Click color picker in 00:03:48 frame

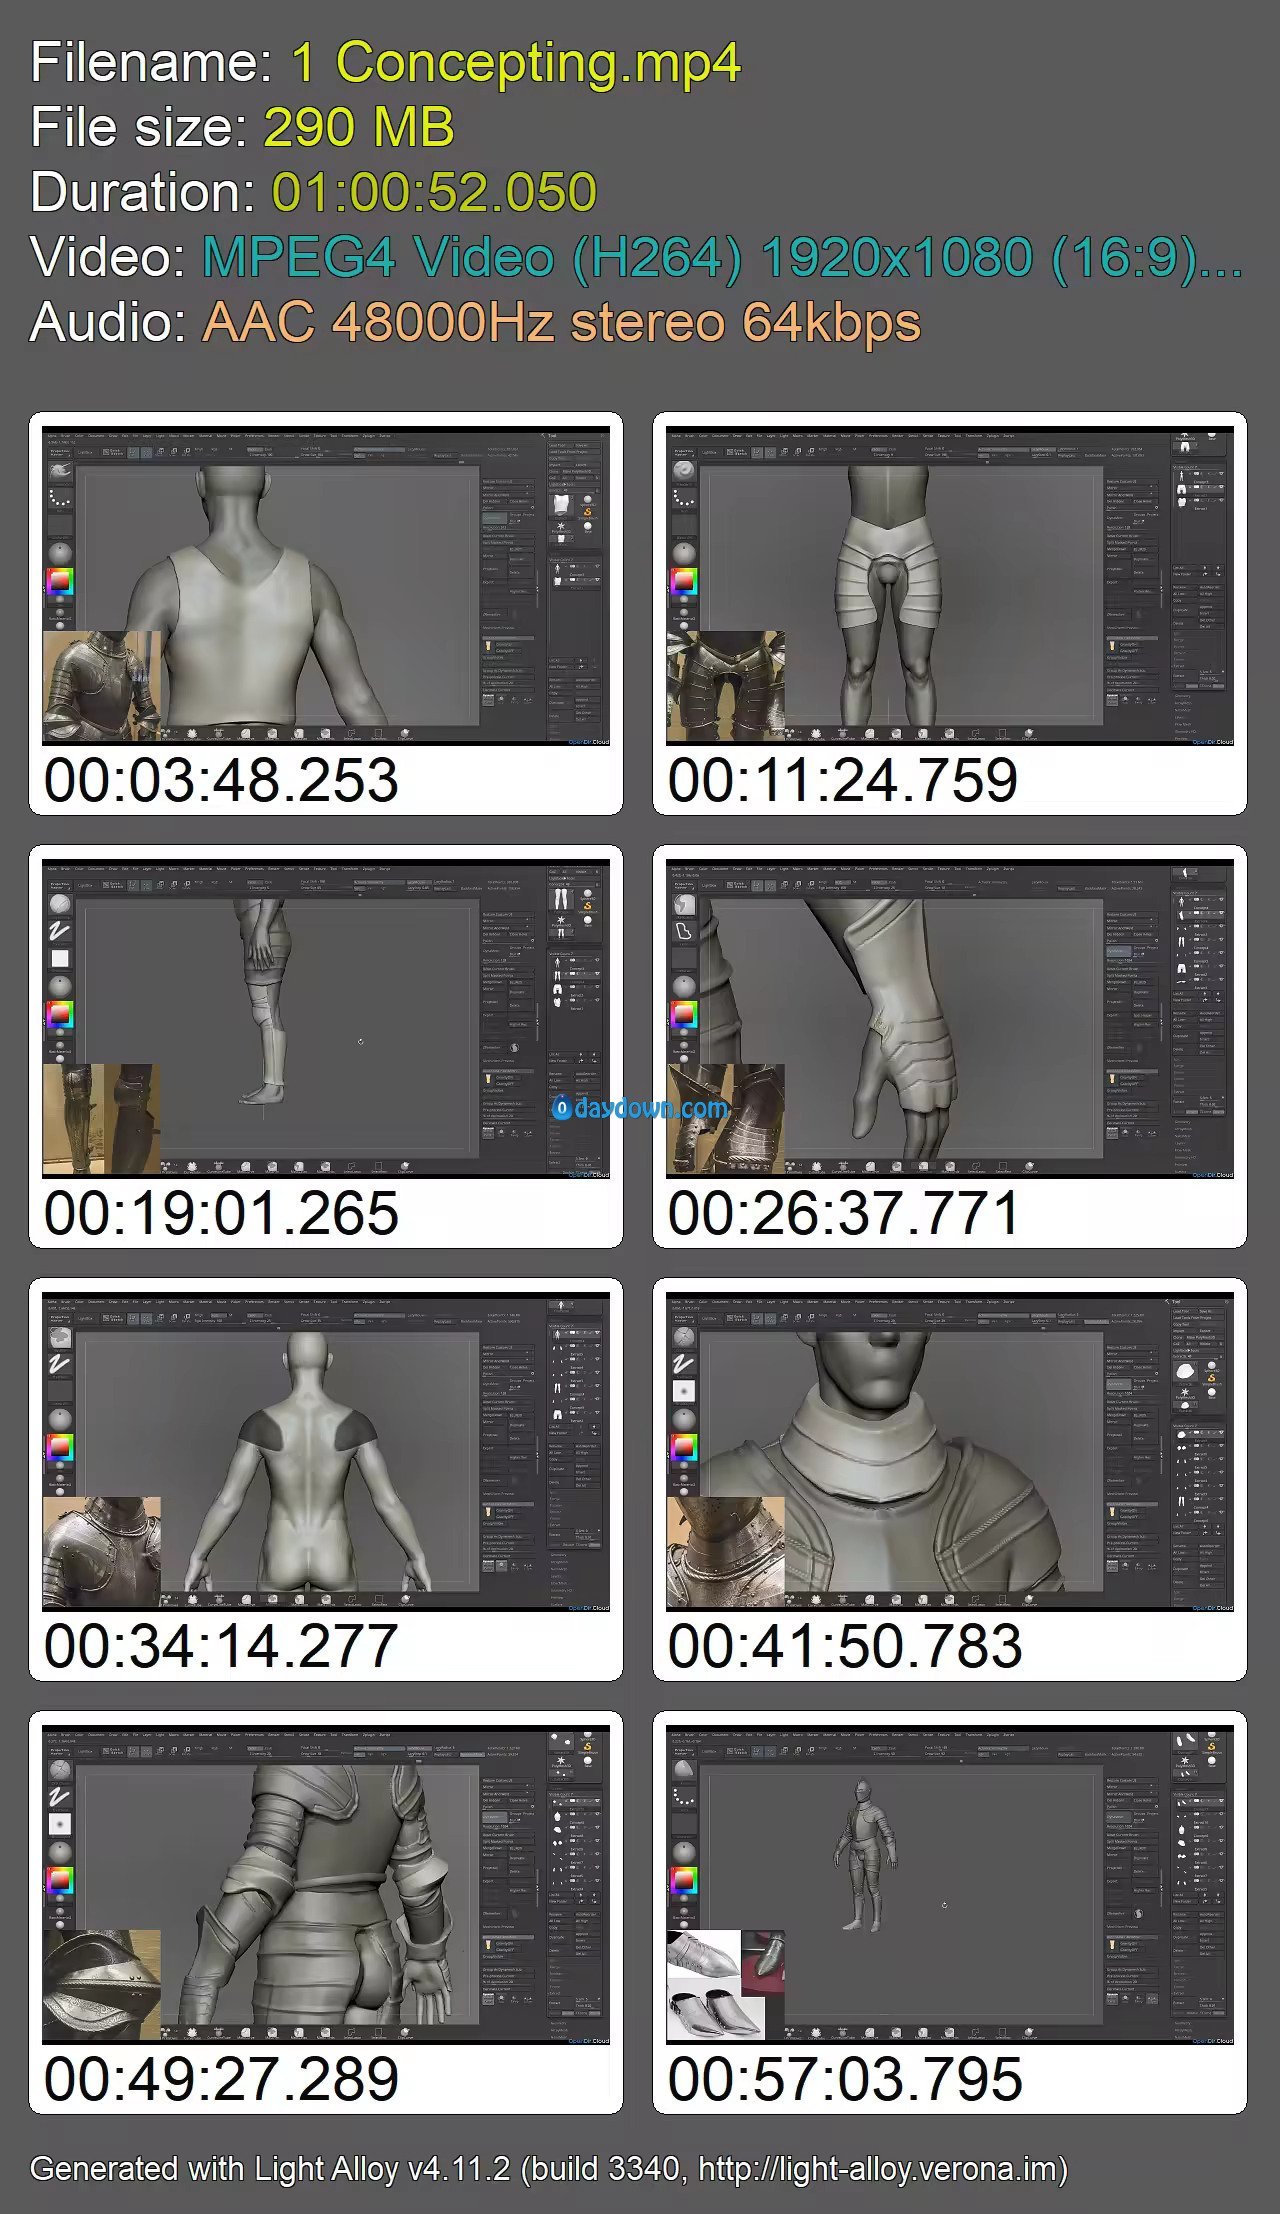pyautogui.click(x=60, y=581)
